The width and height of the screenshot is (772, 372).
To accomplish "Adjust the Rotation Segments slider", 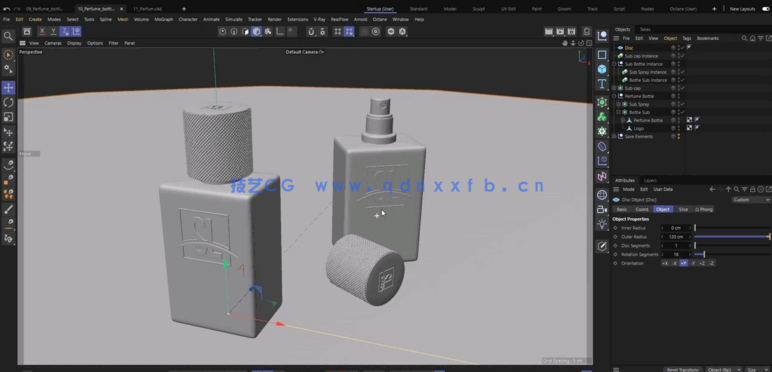I will point(732,254).
